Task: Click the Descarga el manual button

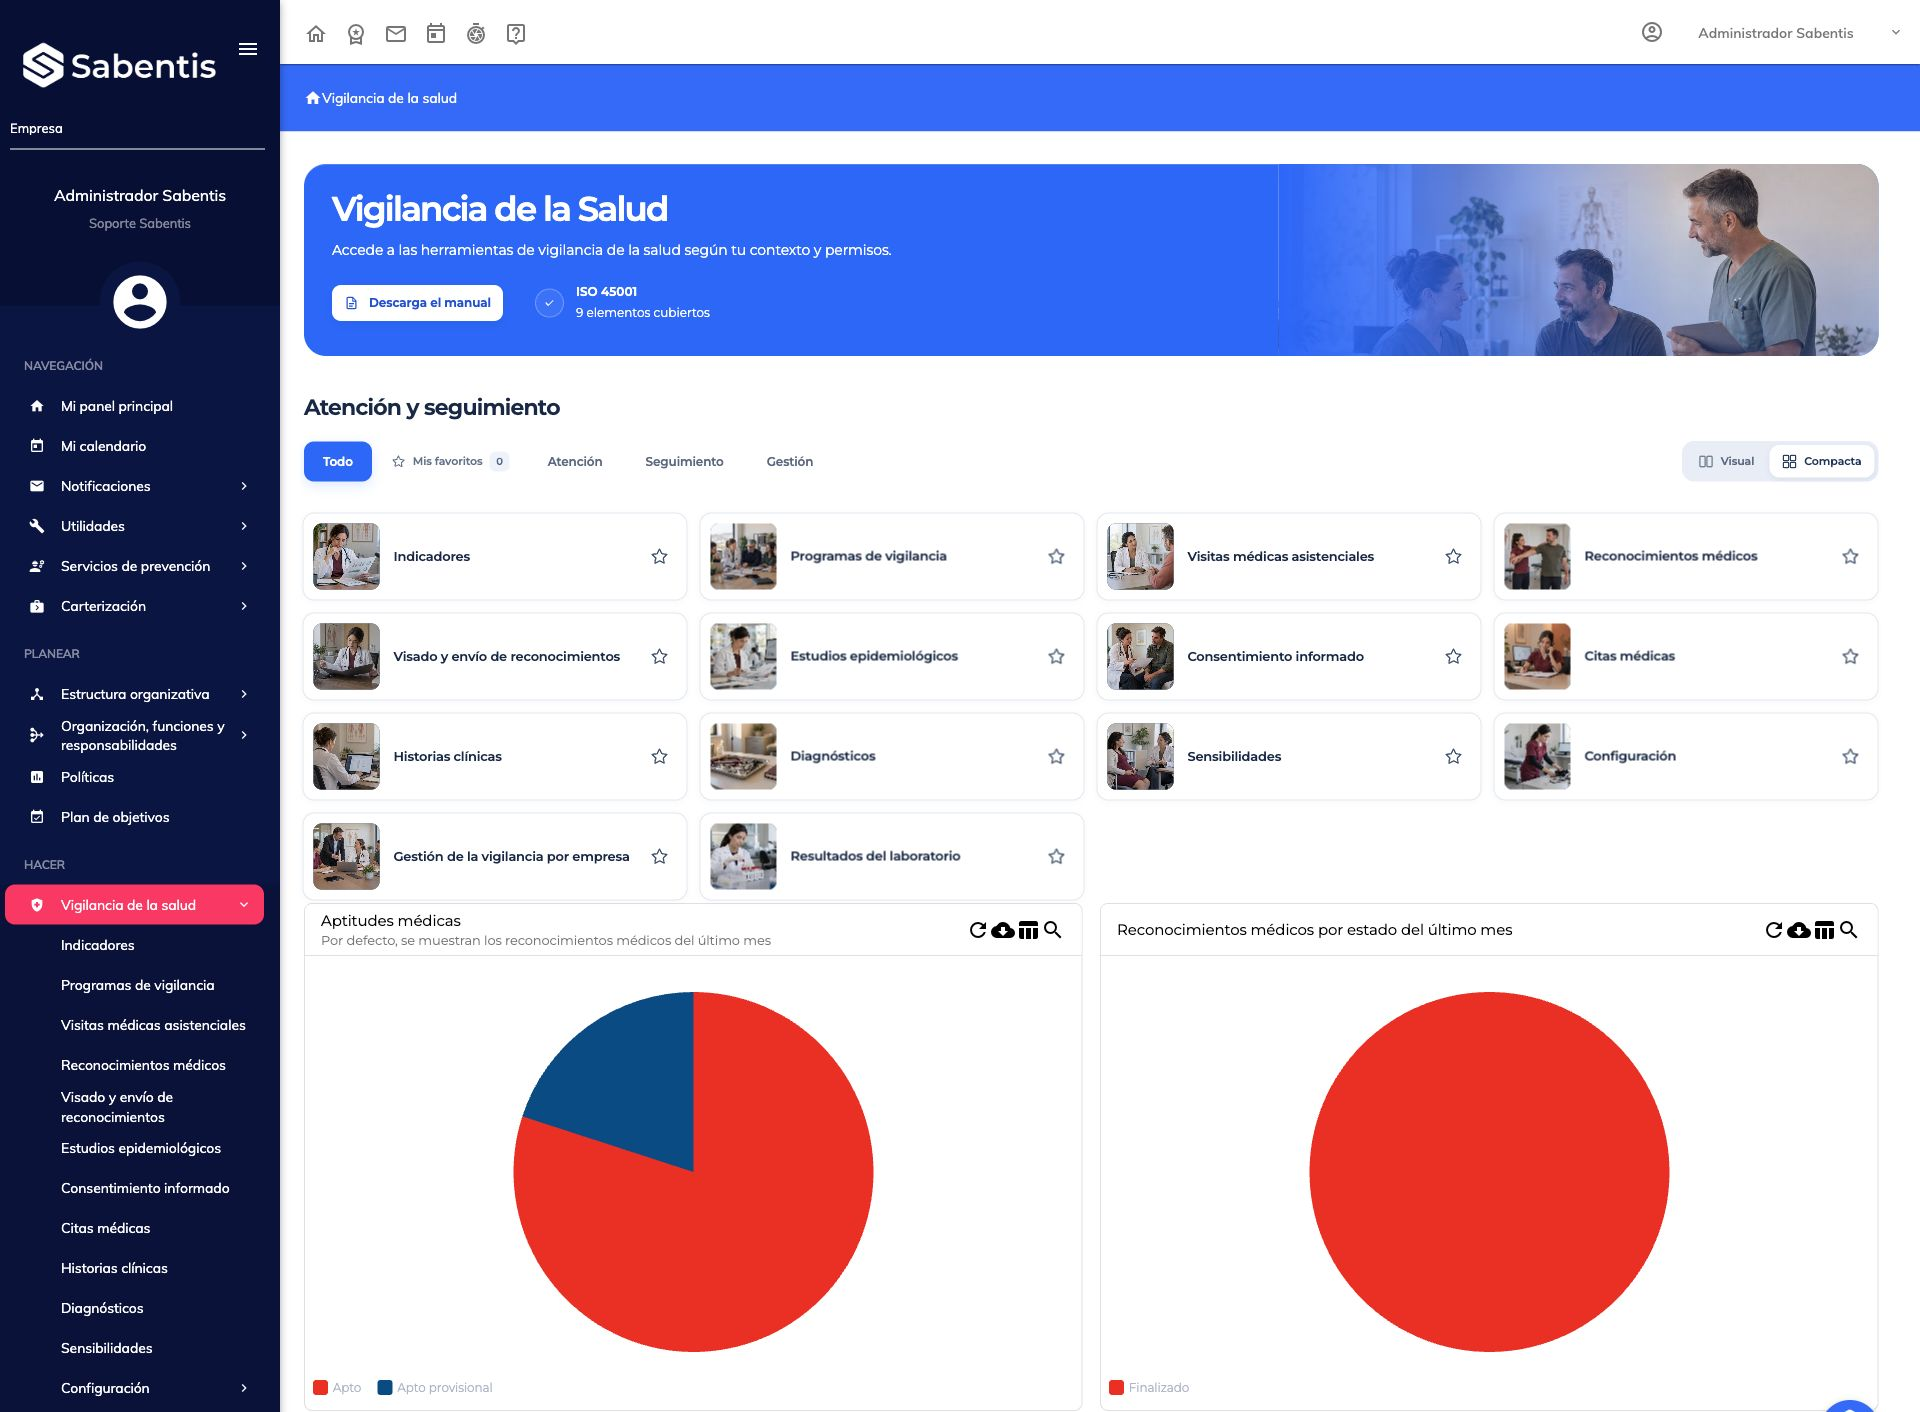Action: coord(417,303)
